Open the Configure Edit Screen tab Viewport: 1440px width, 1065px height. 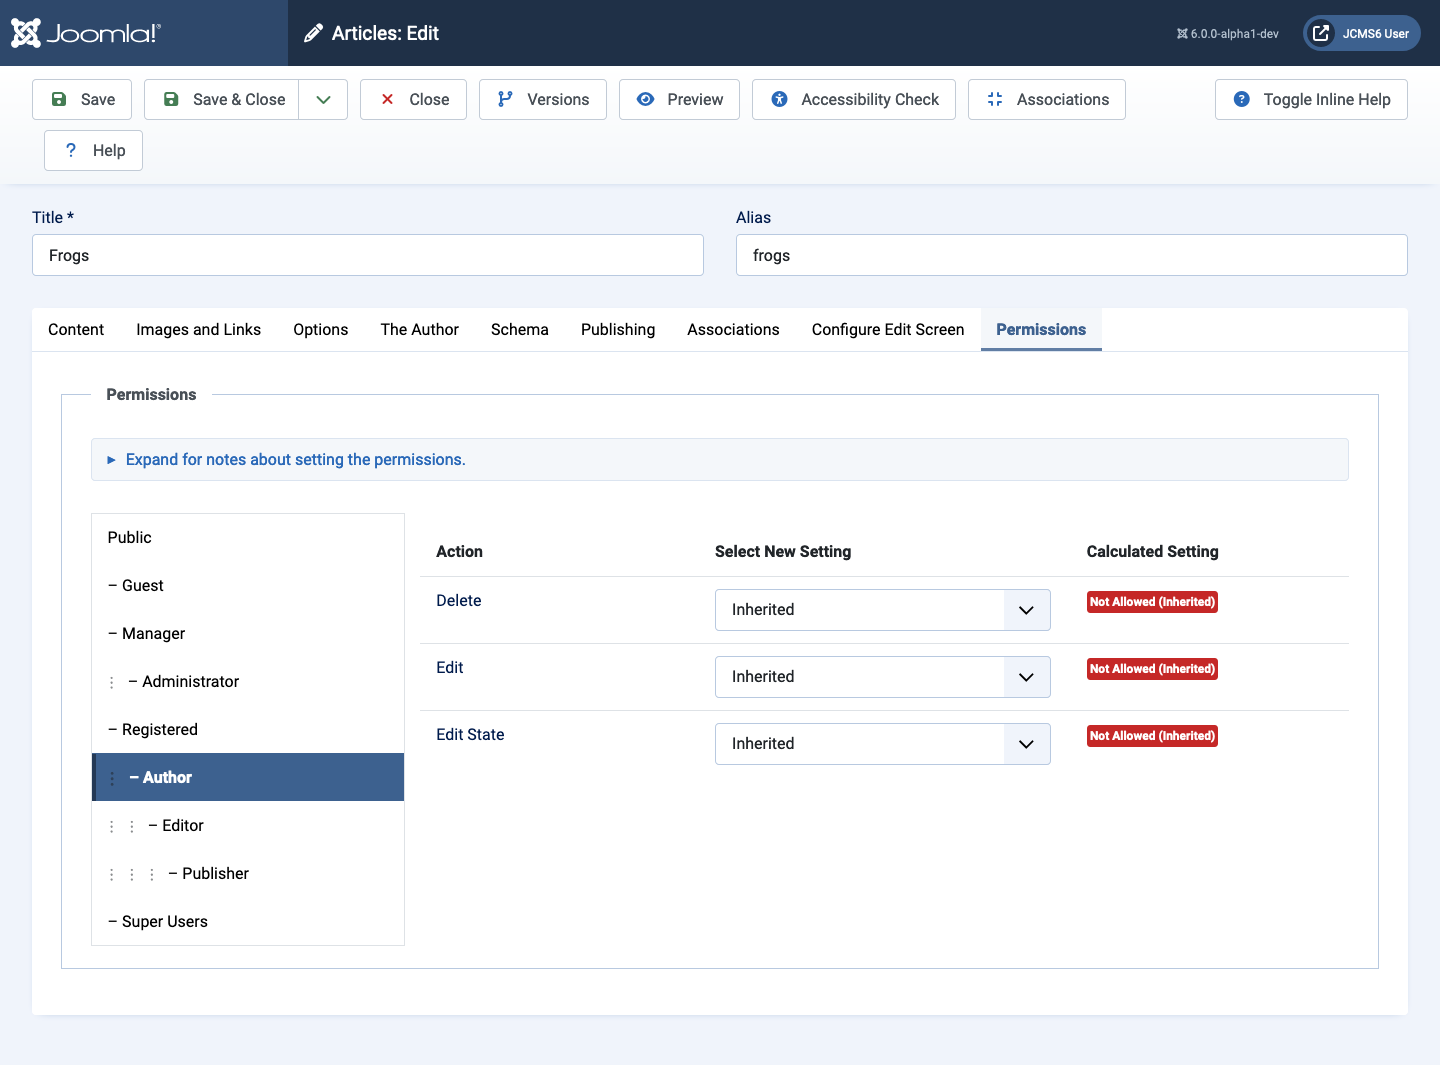tap(887, 329)
